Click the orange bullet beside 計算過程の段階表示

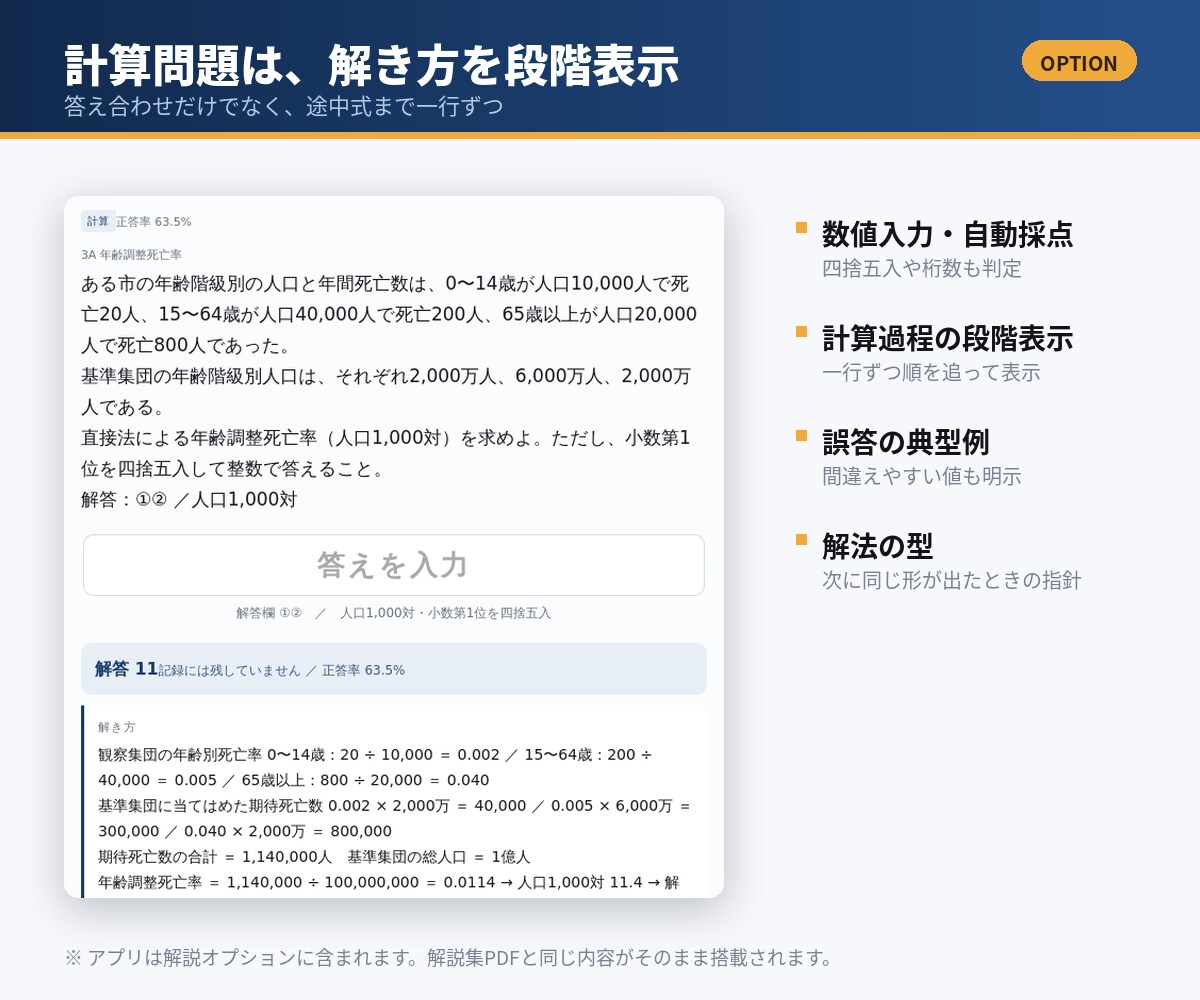click(x=801, y=331)
